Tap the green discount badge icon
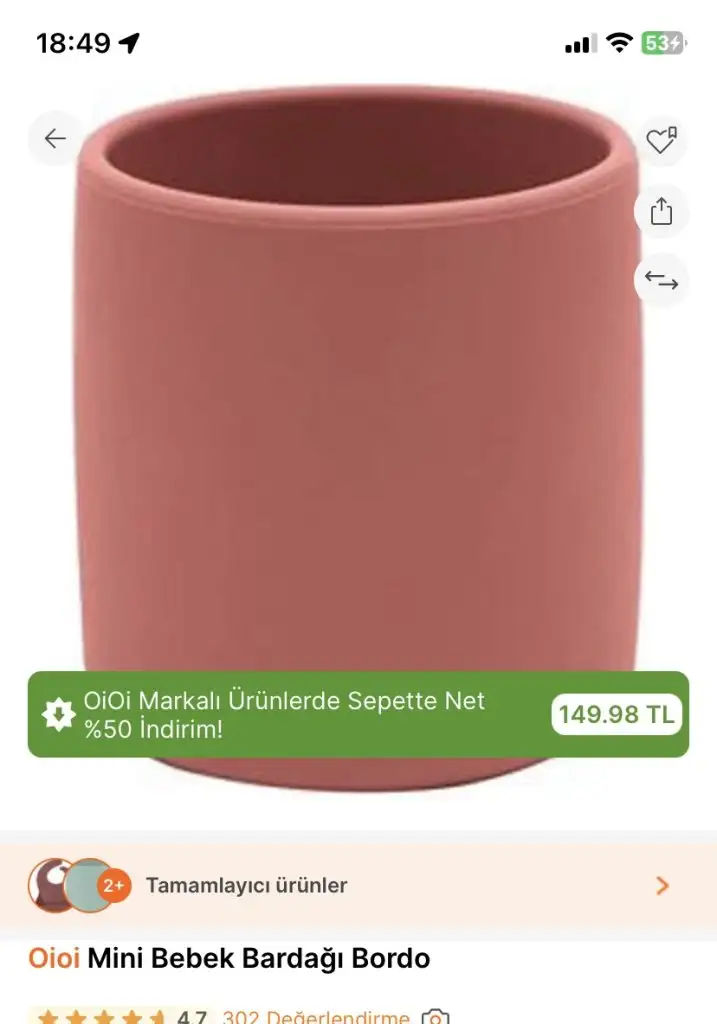 point(59,714)
